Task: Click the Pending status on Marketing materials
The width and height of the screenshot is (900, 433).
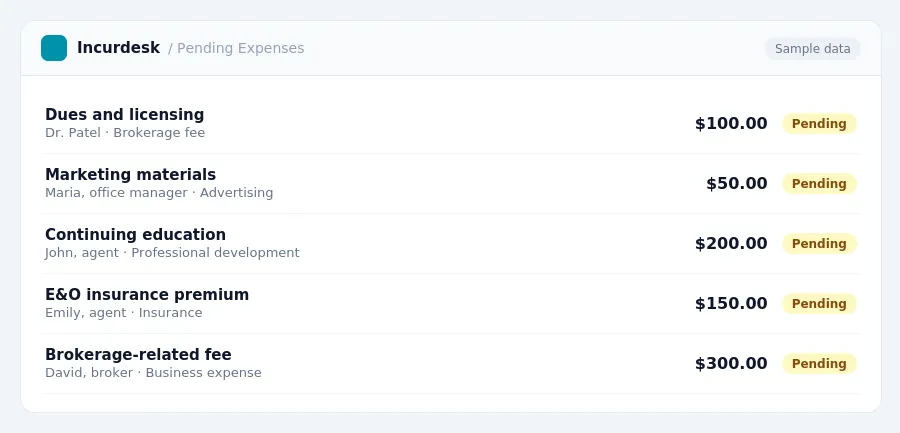Action: pyautogui.click(x=819, y=184)
